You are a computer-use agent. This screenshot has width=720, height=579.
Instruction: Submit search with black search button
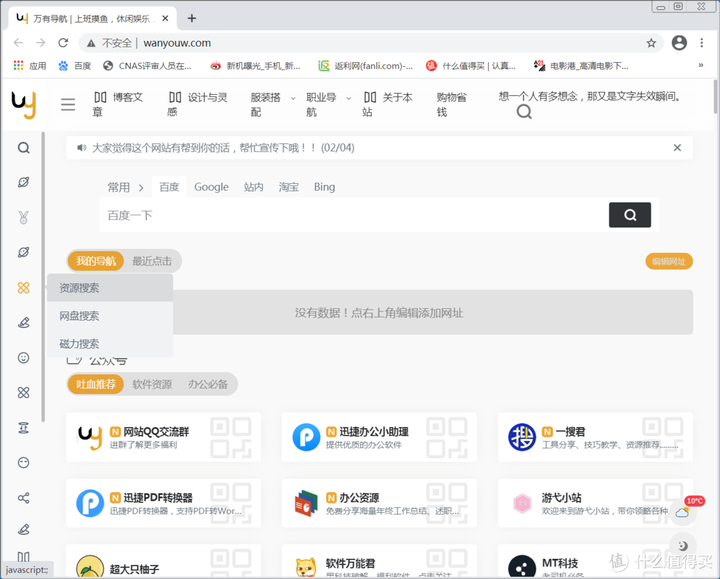[630, 215]
